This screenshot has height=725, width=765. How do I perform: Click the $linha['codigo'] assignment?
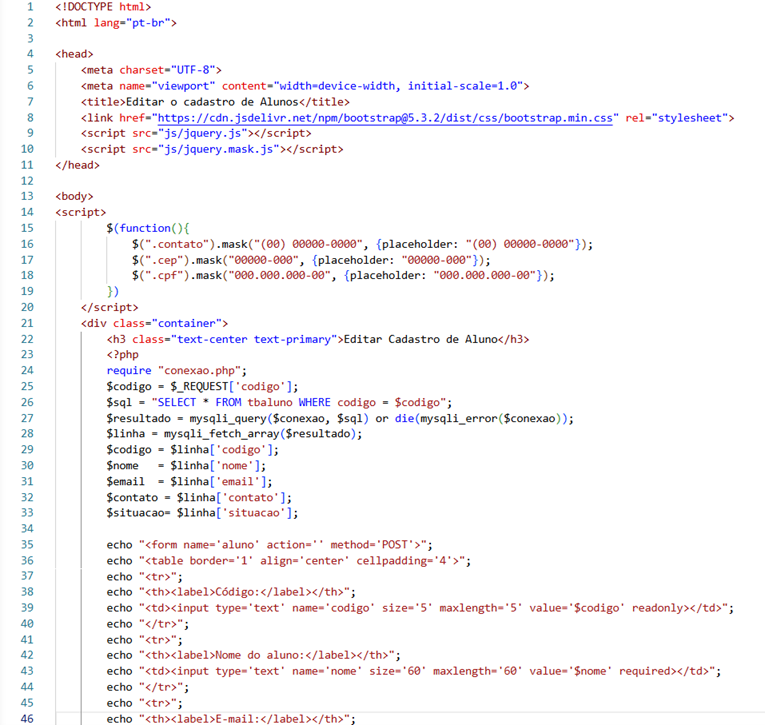[193, 450]
